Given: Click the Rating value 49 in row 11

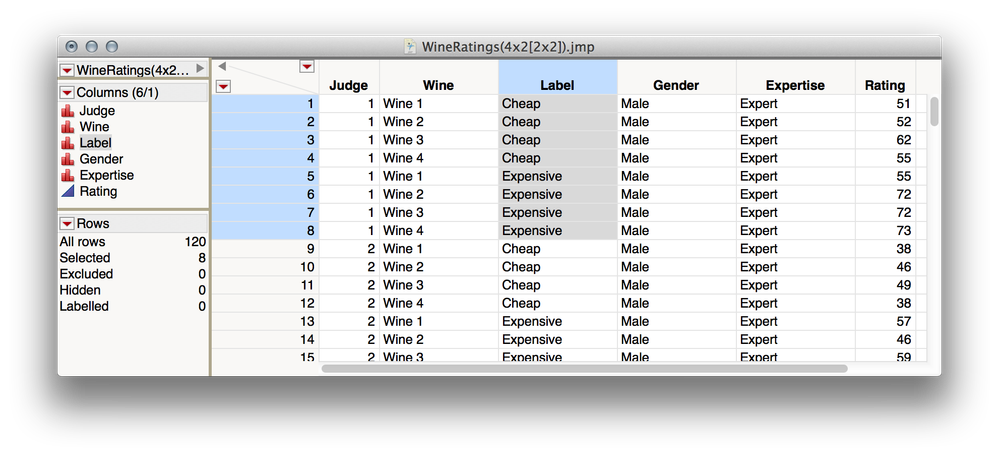Looking at the screenshot, I should click(885, 285).
